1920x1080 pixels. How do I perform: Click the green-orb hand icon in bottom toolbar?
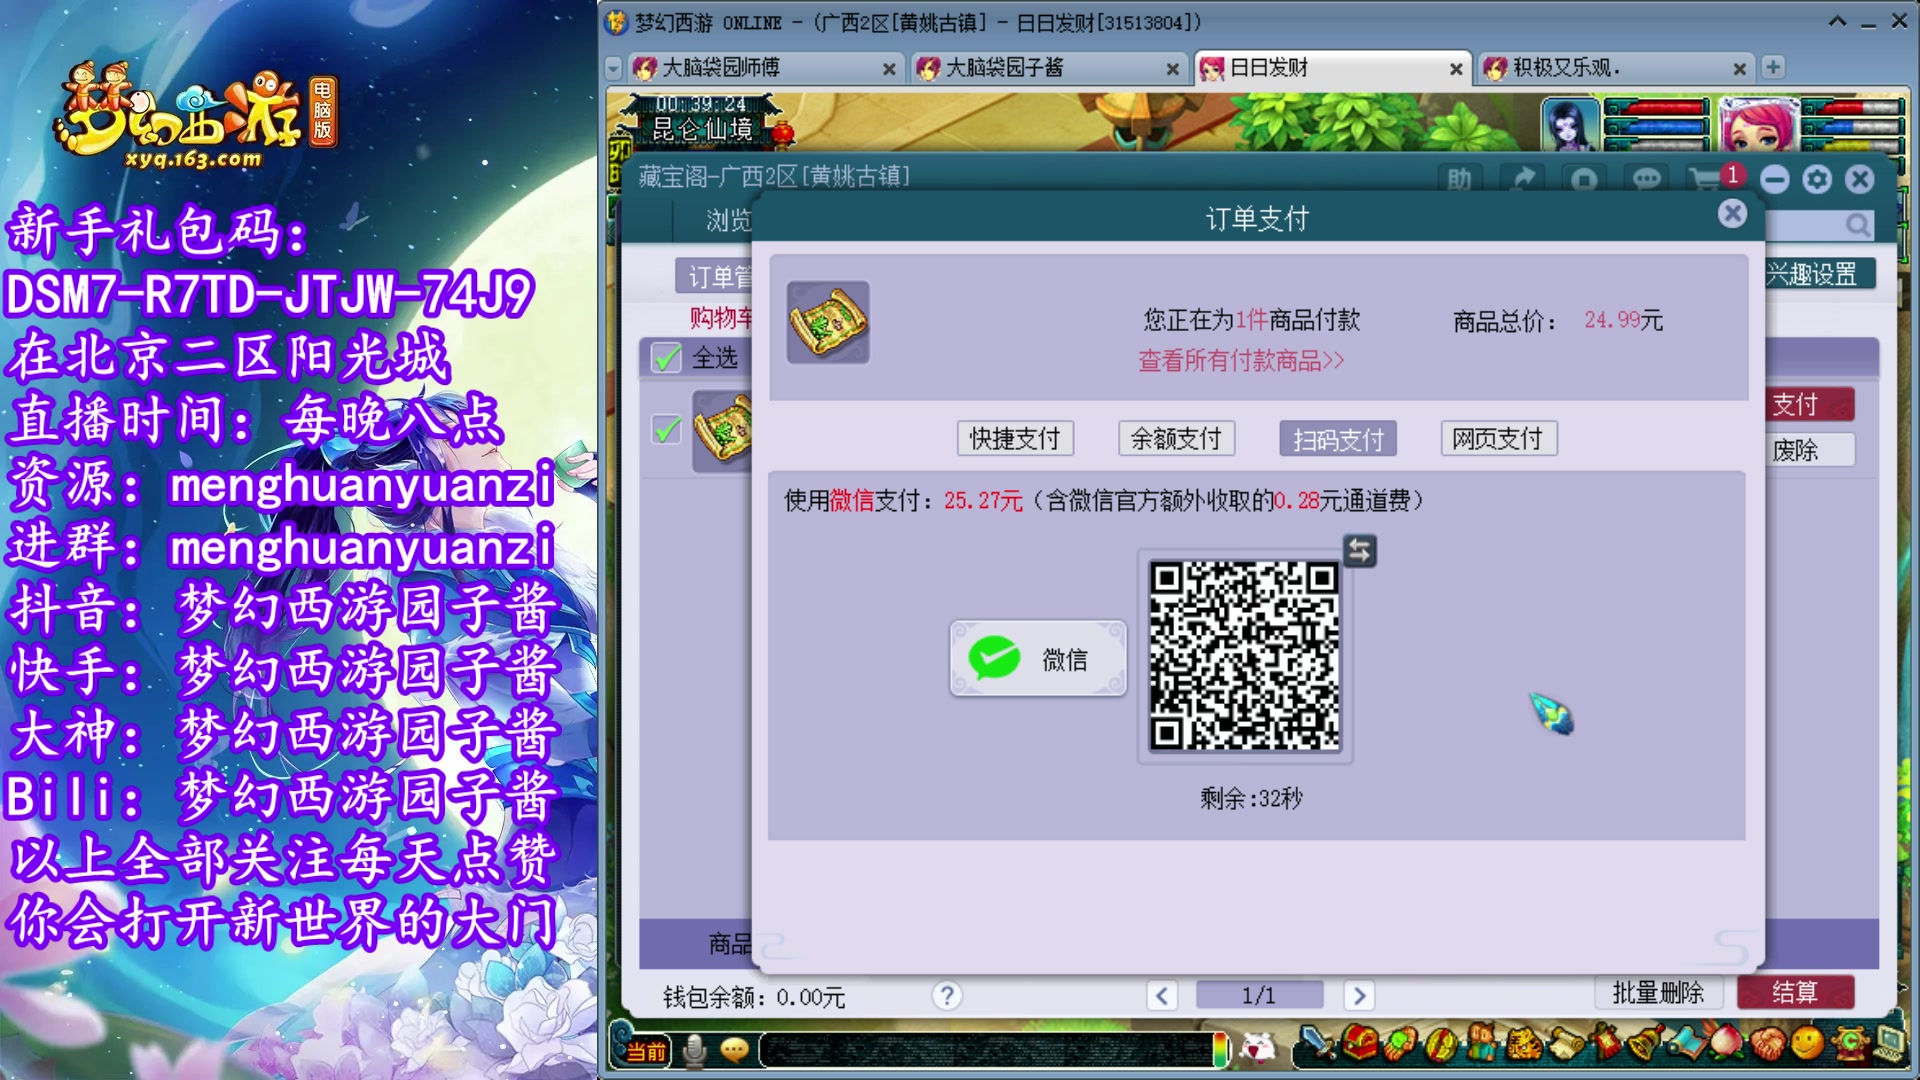(x=1401, y=1043)
